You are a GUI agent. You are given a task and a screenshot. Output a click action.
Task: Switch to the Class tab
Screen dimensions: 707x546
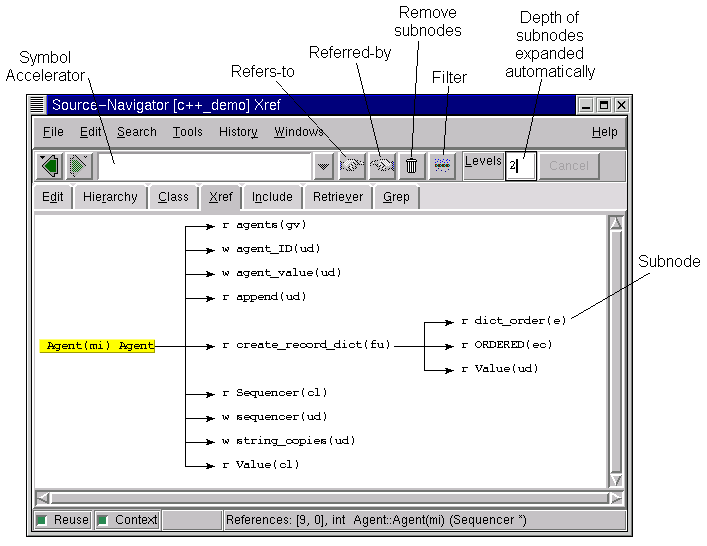(x=173, y=197)
